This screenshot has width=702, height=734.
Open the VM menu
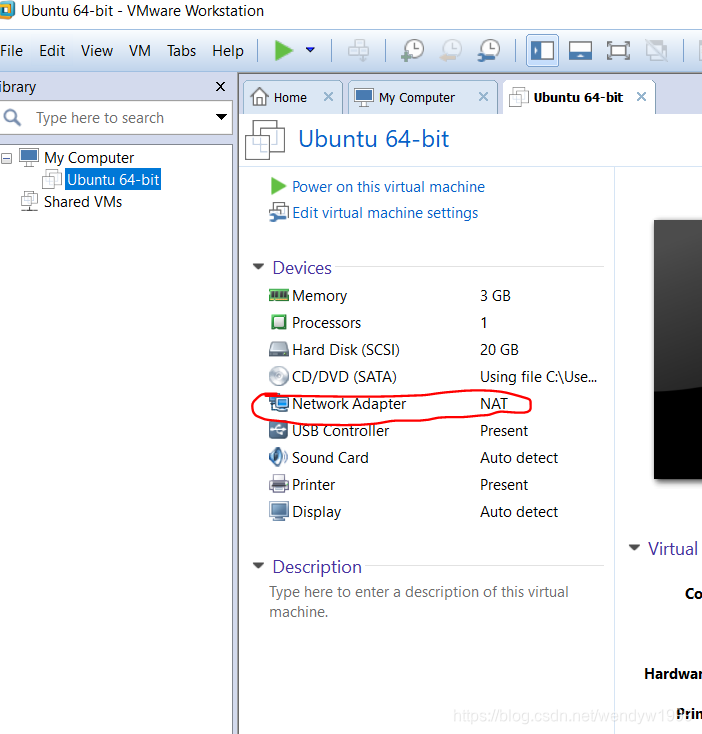[140, 51]
